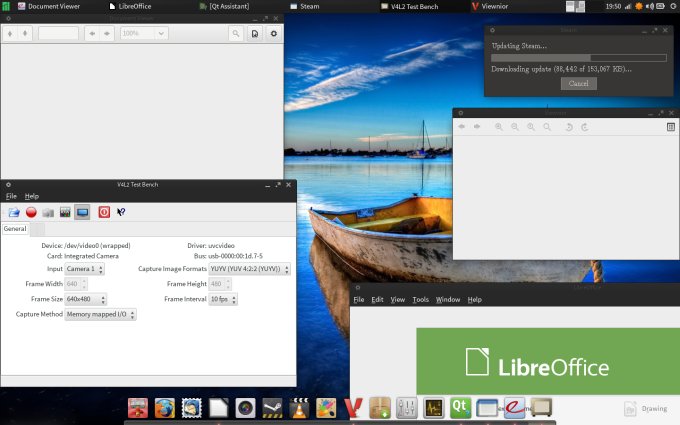
Task: Toggle the monitor capture window button in V4L2
Action: 82,212
